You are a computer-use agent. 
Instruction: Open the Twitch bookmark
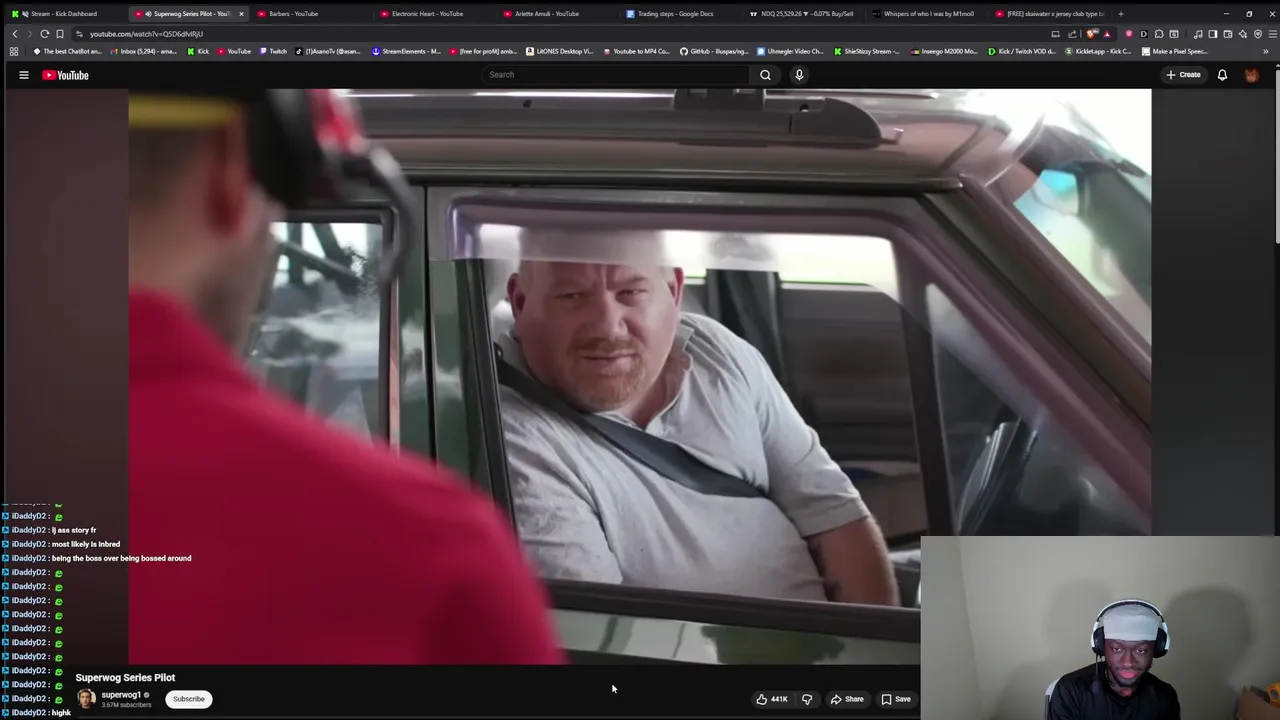pos(272,51)
